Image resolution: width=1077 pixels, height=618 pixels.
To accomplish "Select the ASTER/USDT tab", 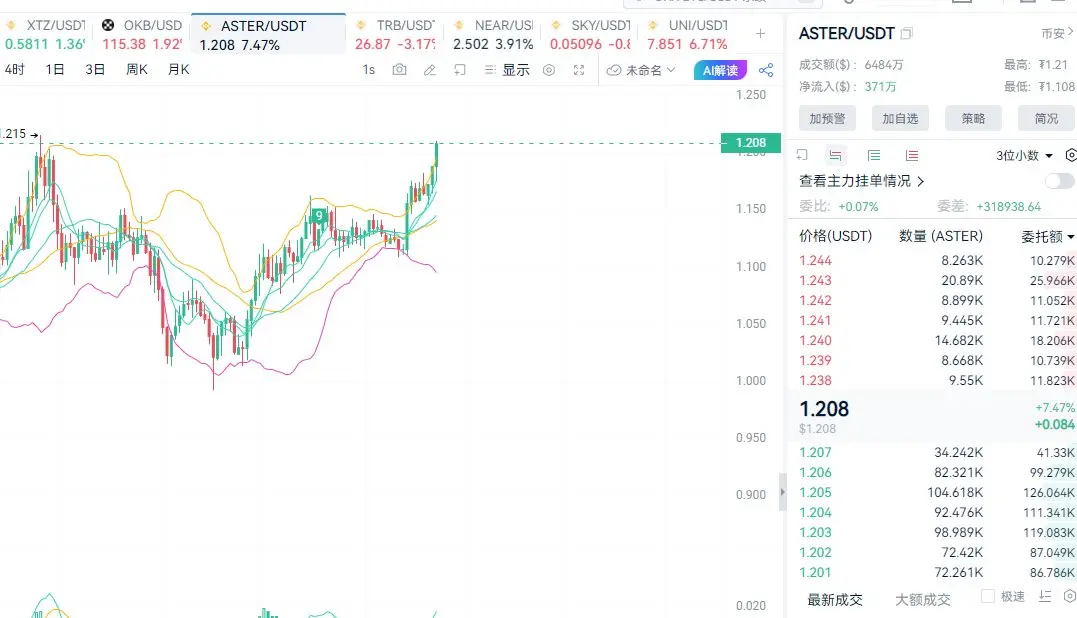I will 269,34.
